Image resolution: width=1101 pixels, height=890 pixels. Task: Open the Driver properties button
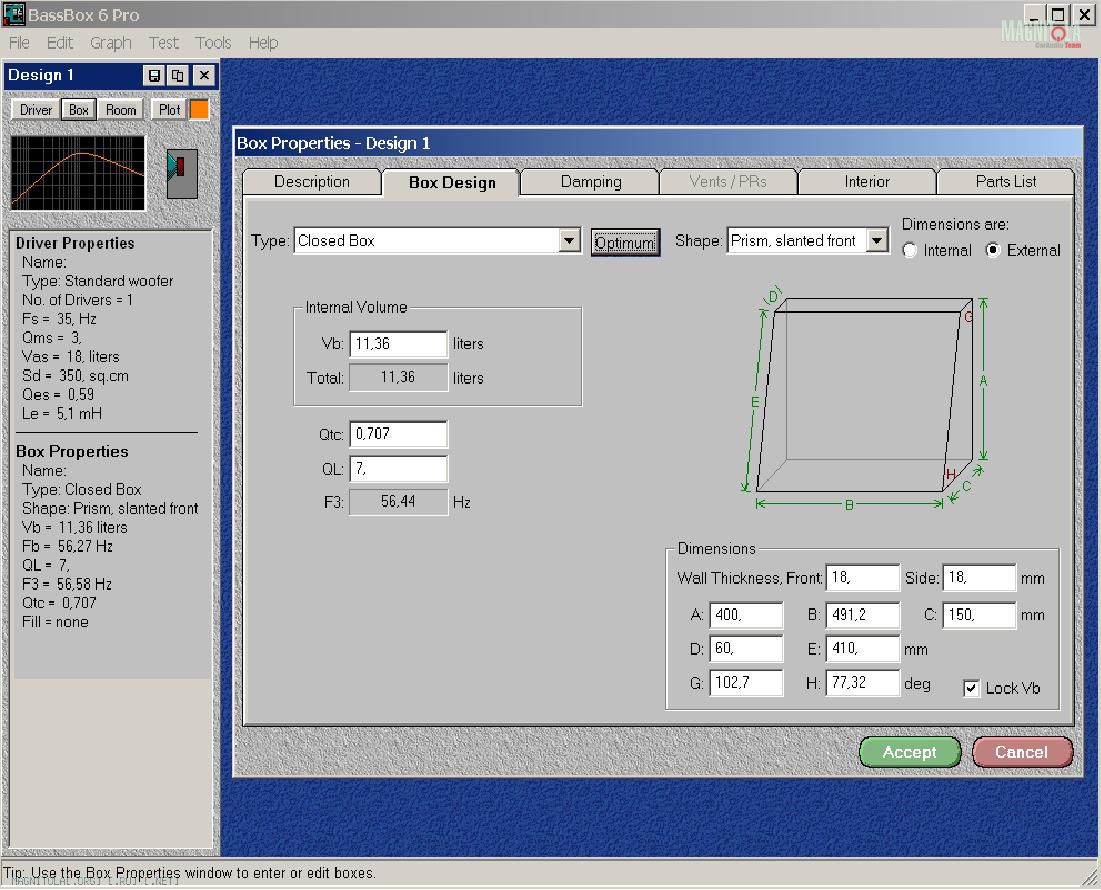pyautogui.click(x=36, y=109)
